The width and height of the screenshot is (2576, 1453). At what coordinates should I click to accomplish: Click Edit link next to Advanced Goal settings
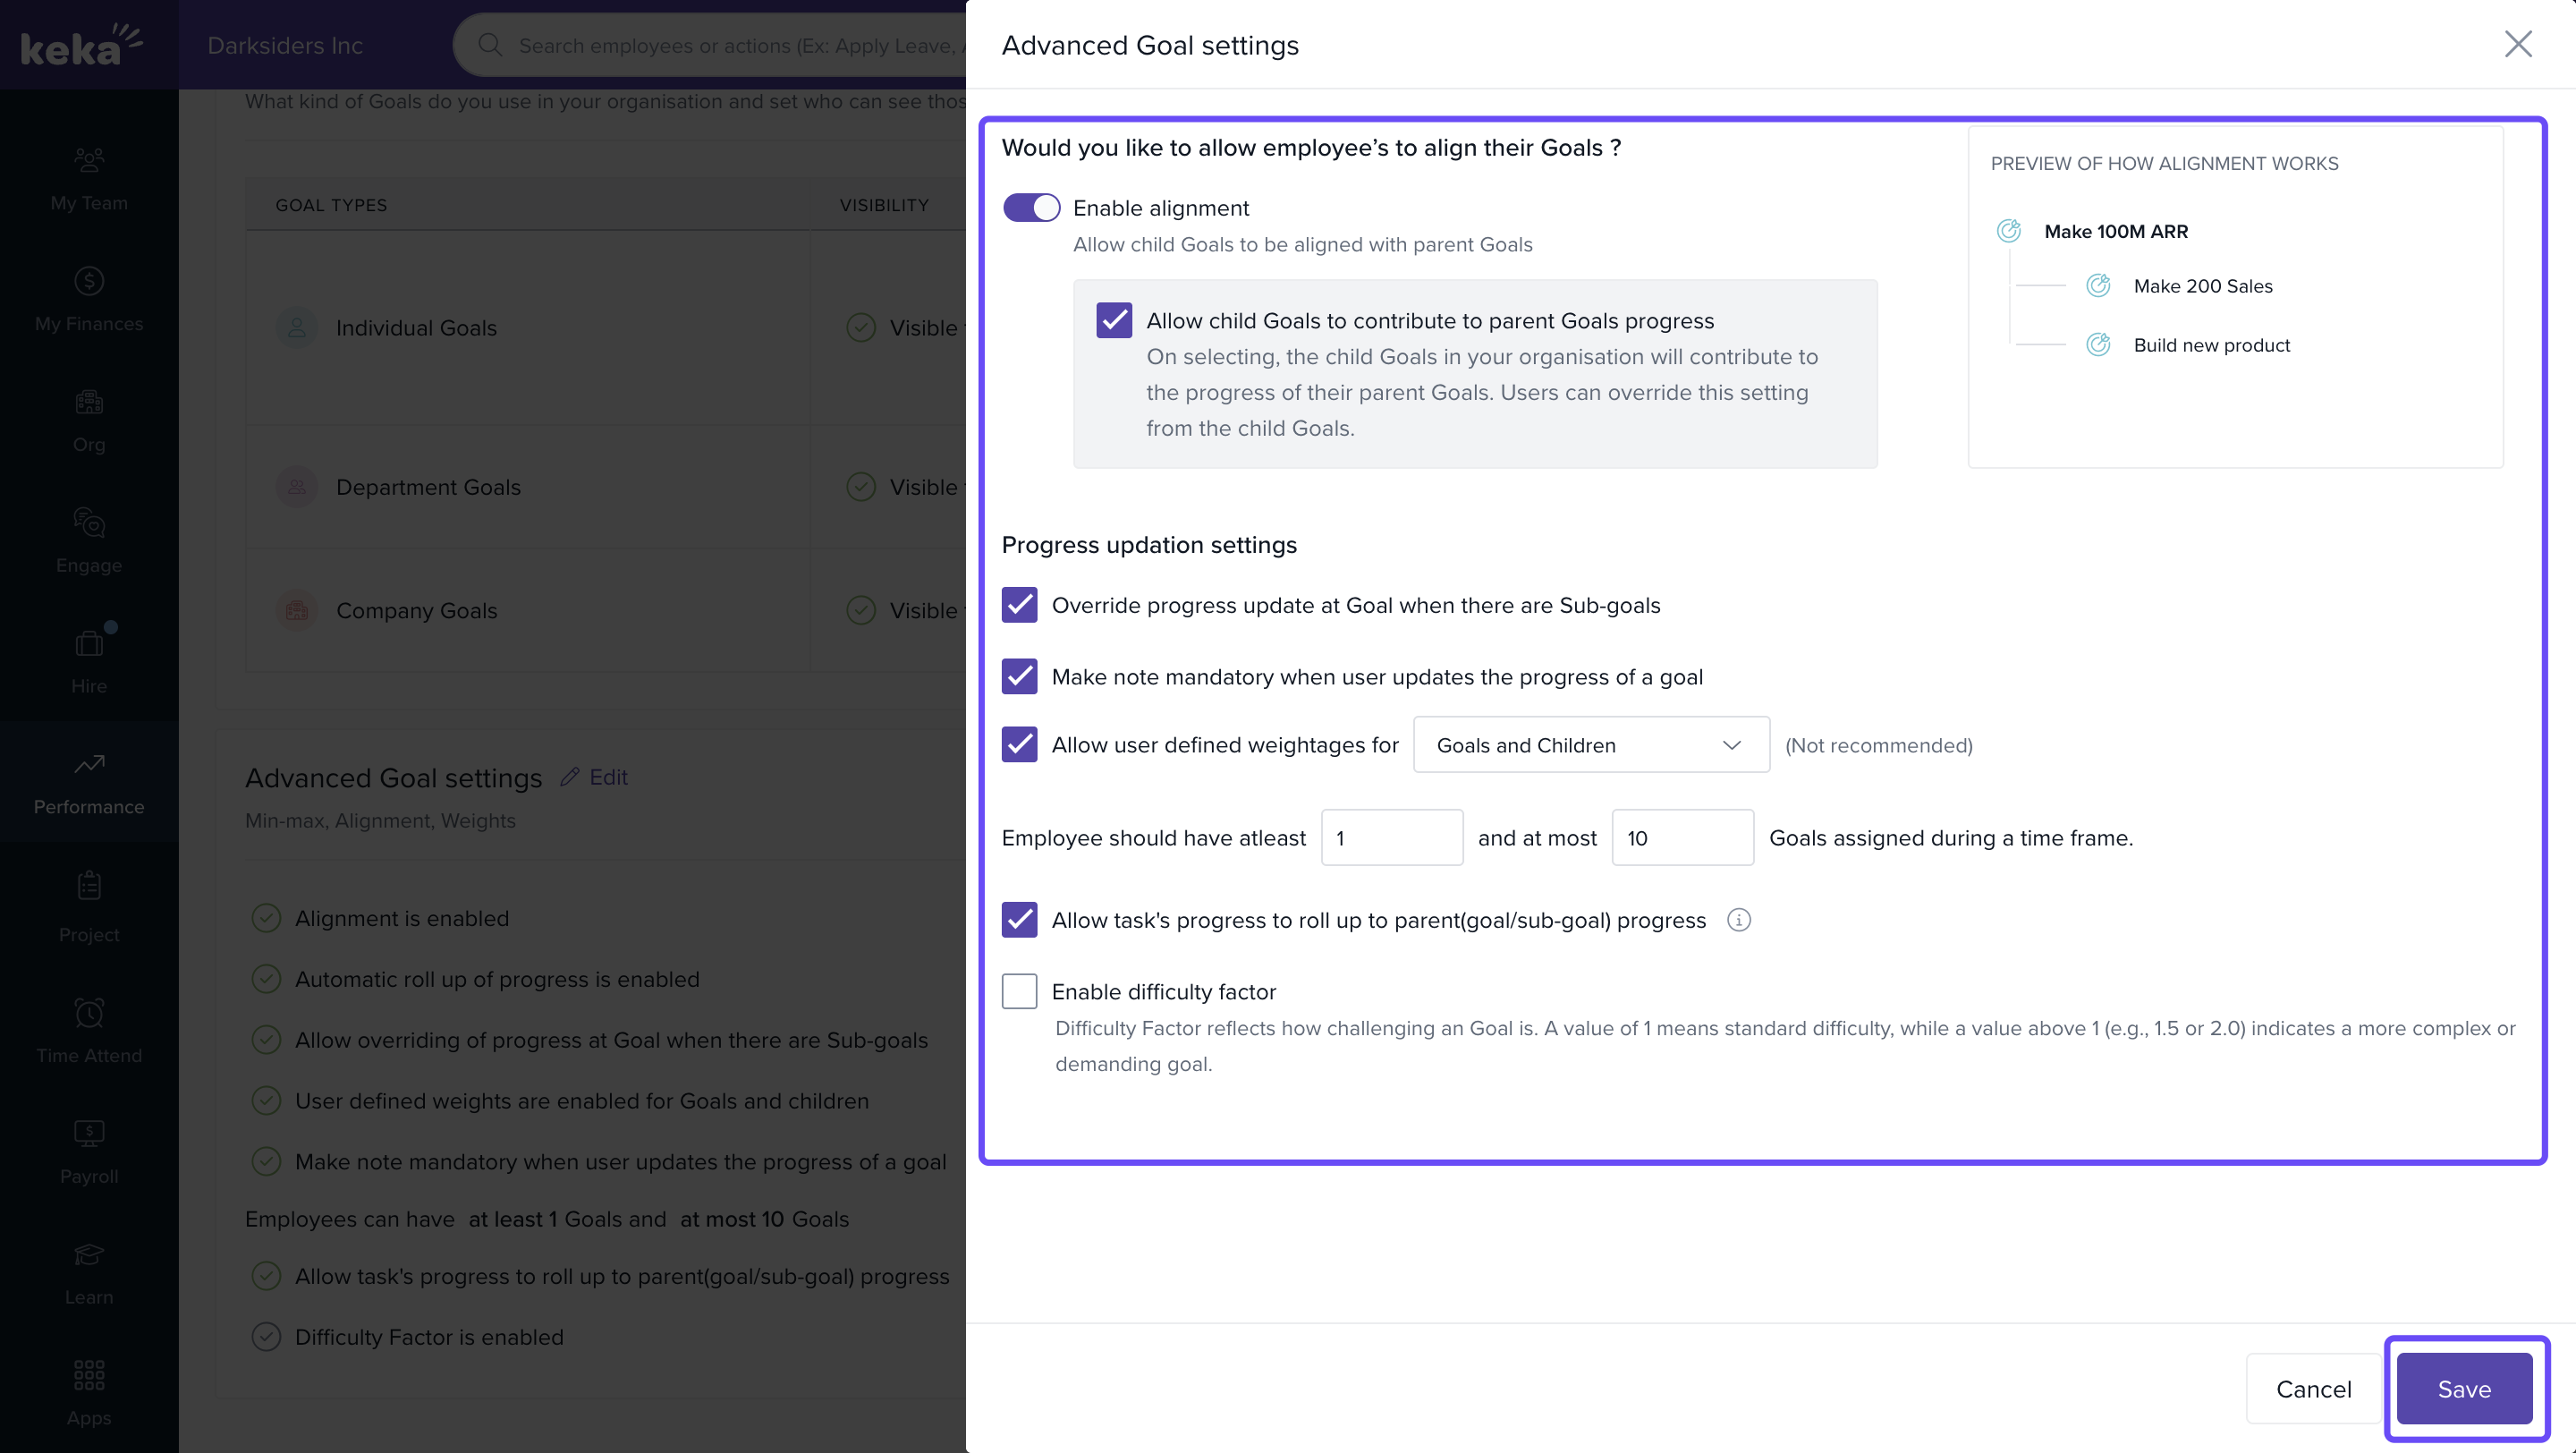[596, 777]
